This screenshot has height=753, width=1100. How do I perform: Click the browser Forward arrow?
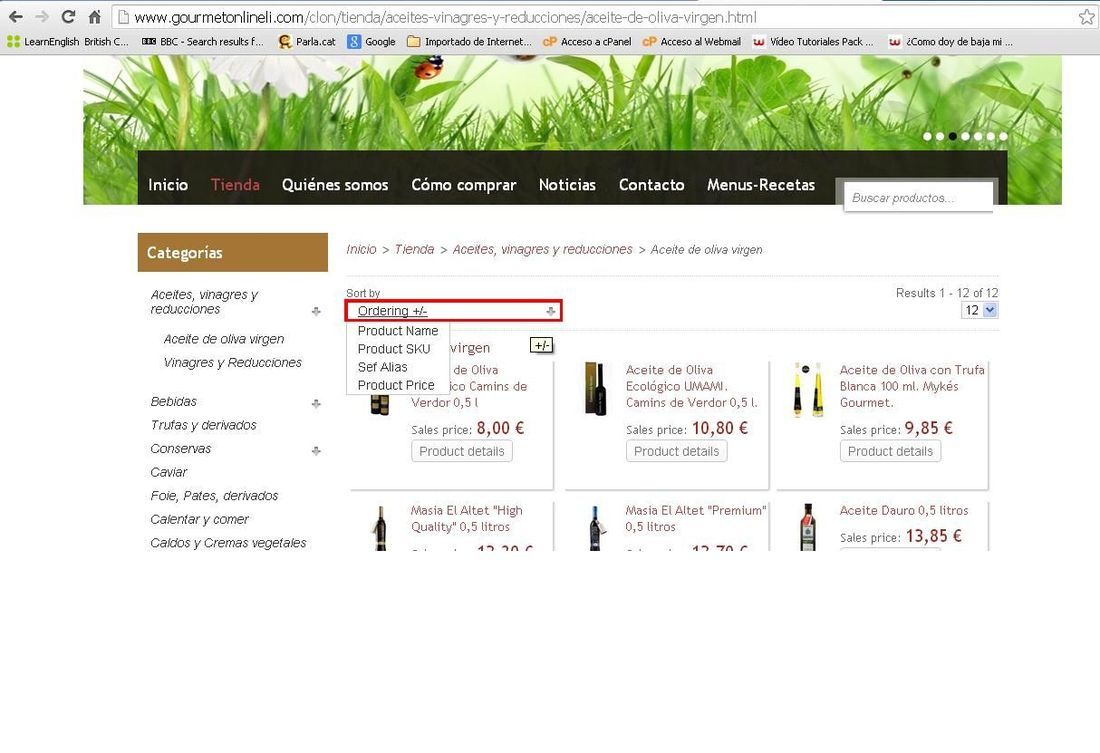click(x=42, y=16)
